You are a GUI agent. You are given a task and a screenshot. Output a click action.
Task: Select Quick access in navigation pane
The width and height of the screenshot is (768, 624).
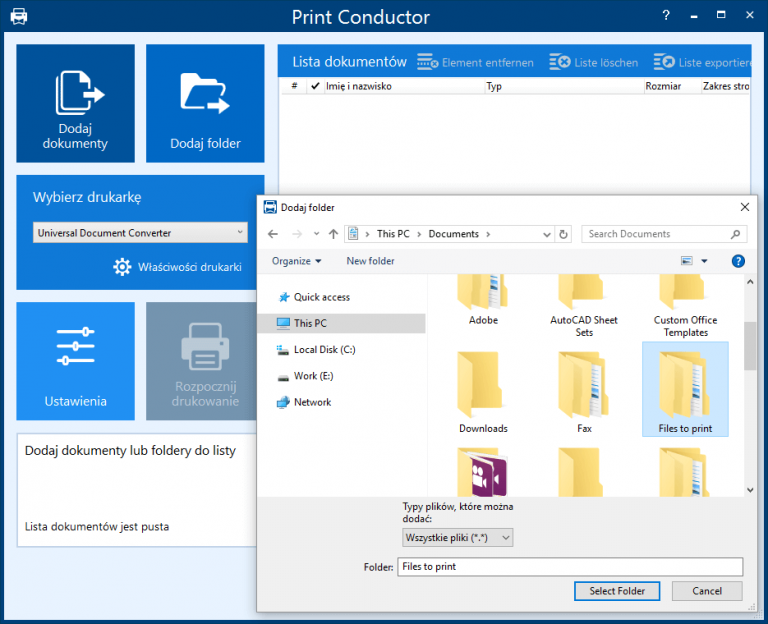(x=321, y=297)
